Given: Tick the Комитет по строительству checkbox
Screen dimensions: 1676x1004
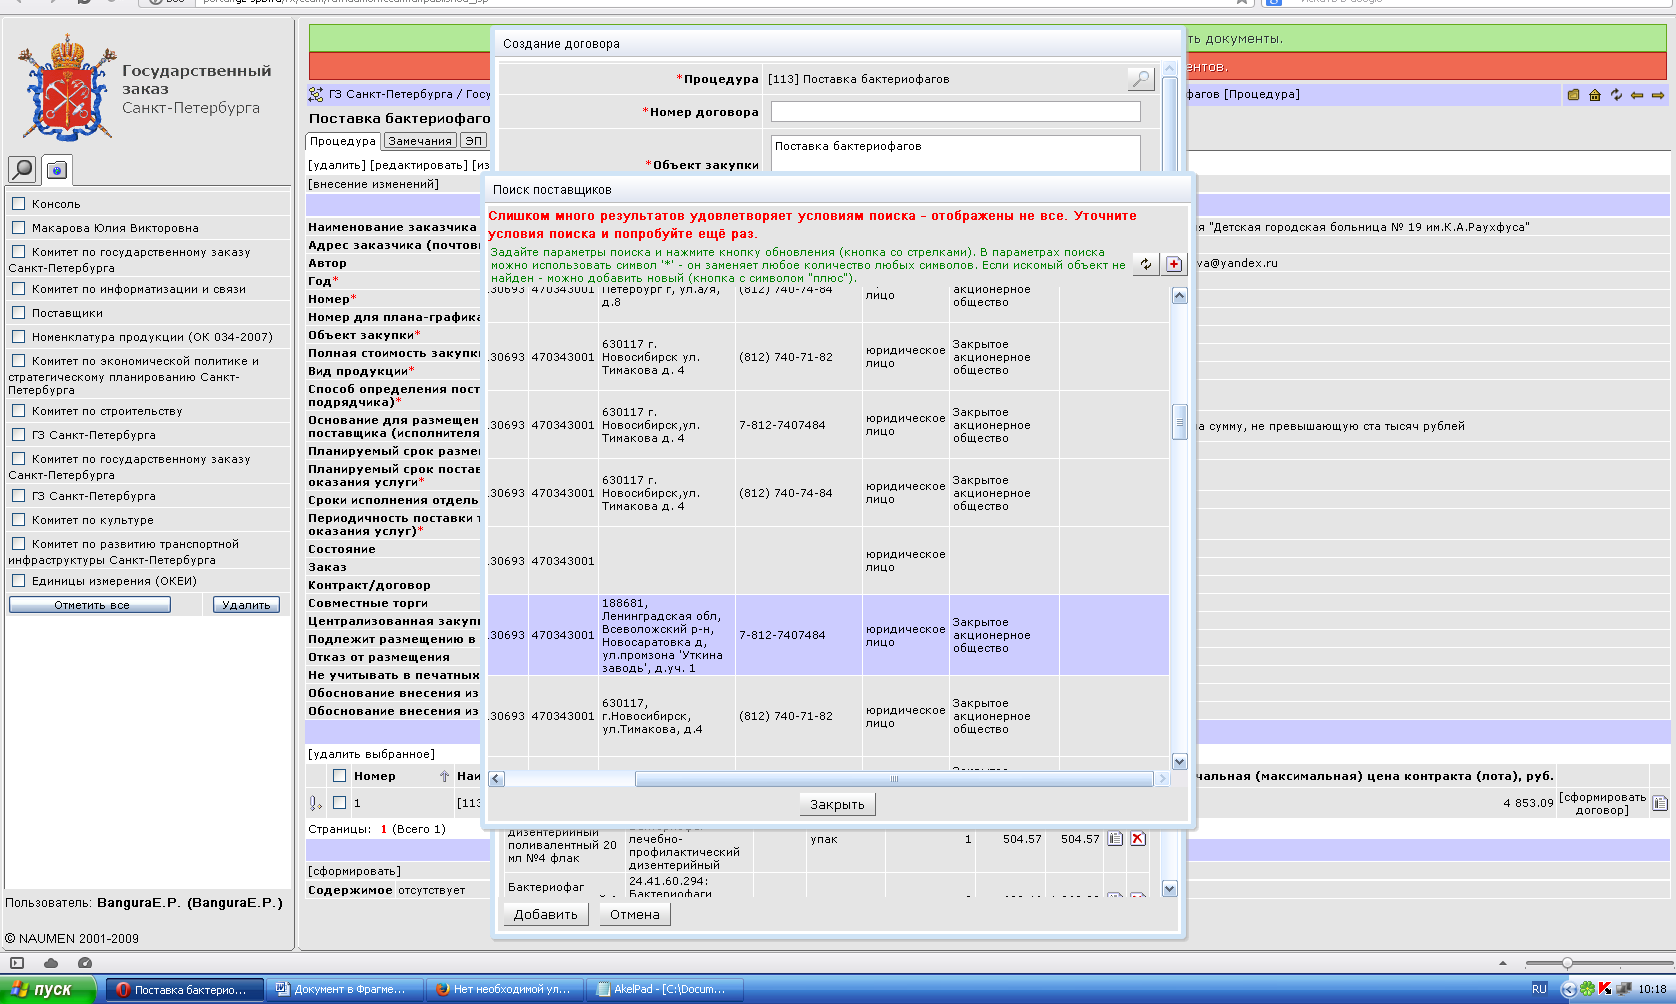Looking at the screenshot, I should click(x=18, y=410).
